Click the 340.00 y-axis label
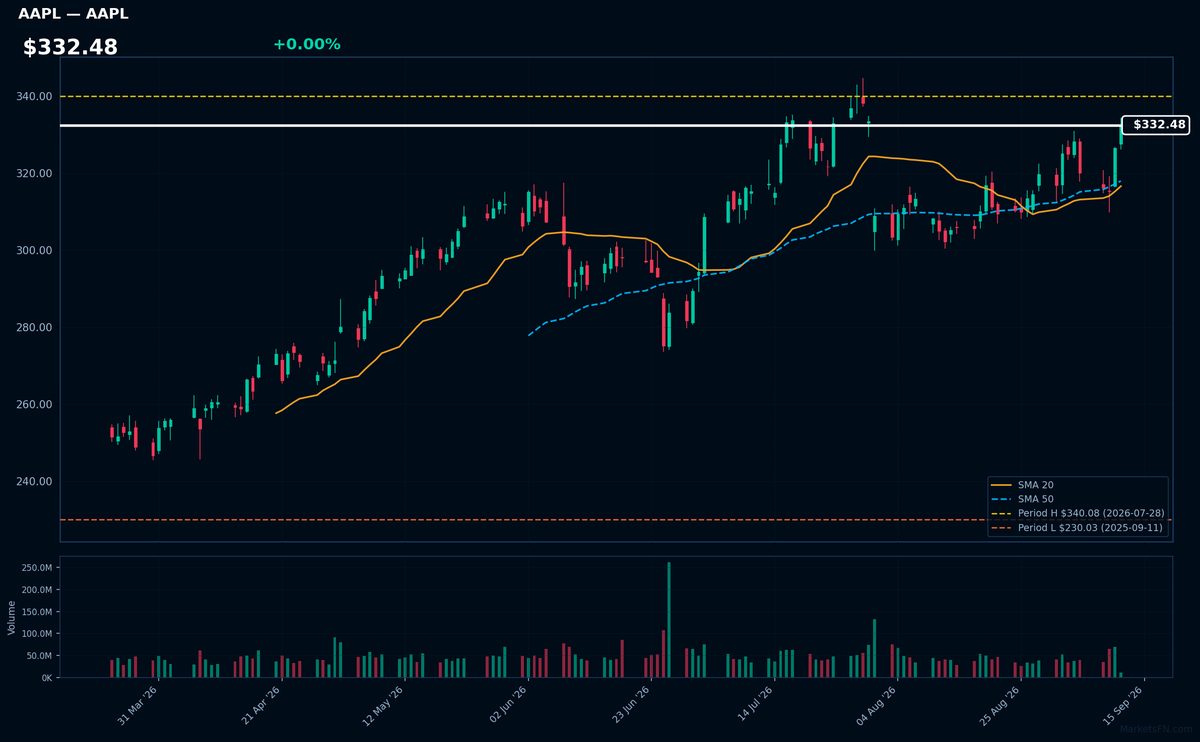1200x742 pixels. tap(35, 96)
